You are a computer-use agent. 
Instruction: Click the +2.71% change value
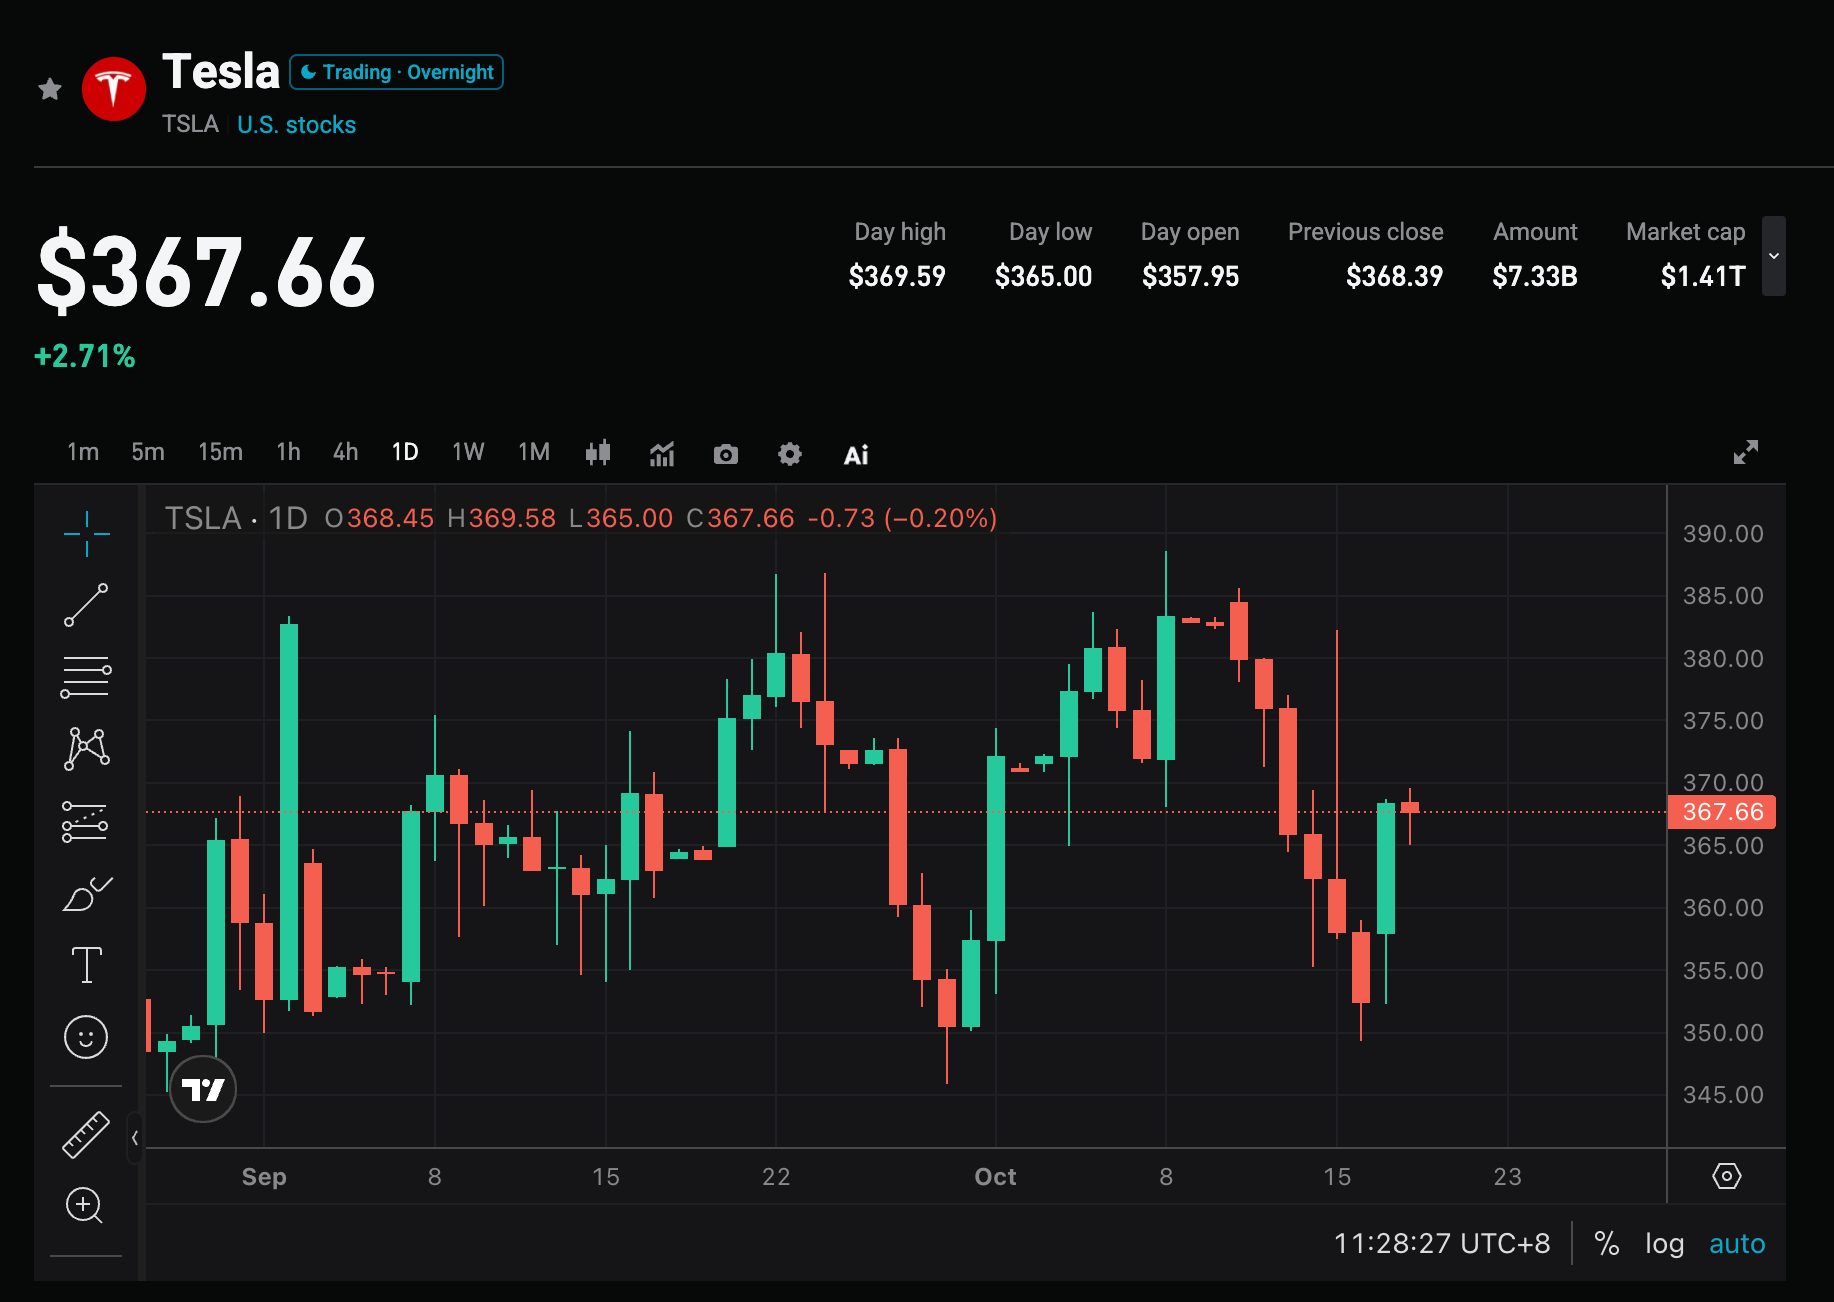(85, 356)
